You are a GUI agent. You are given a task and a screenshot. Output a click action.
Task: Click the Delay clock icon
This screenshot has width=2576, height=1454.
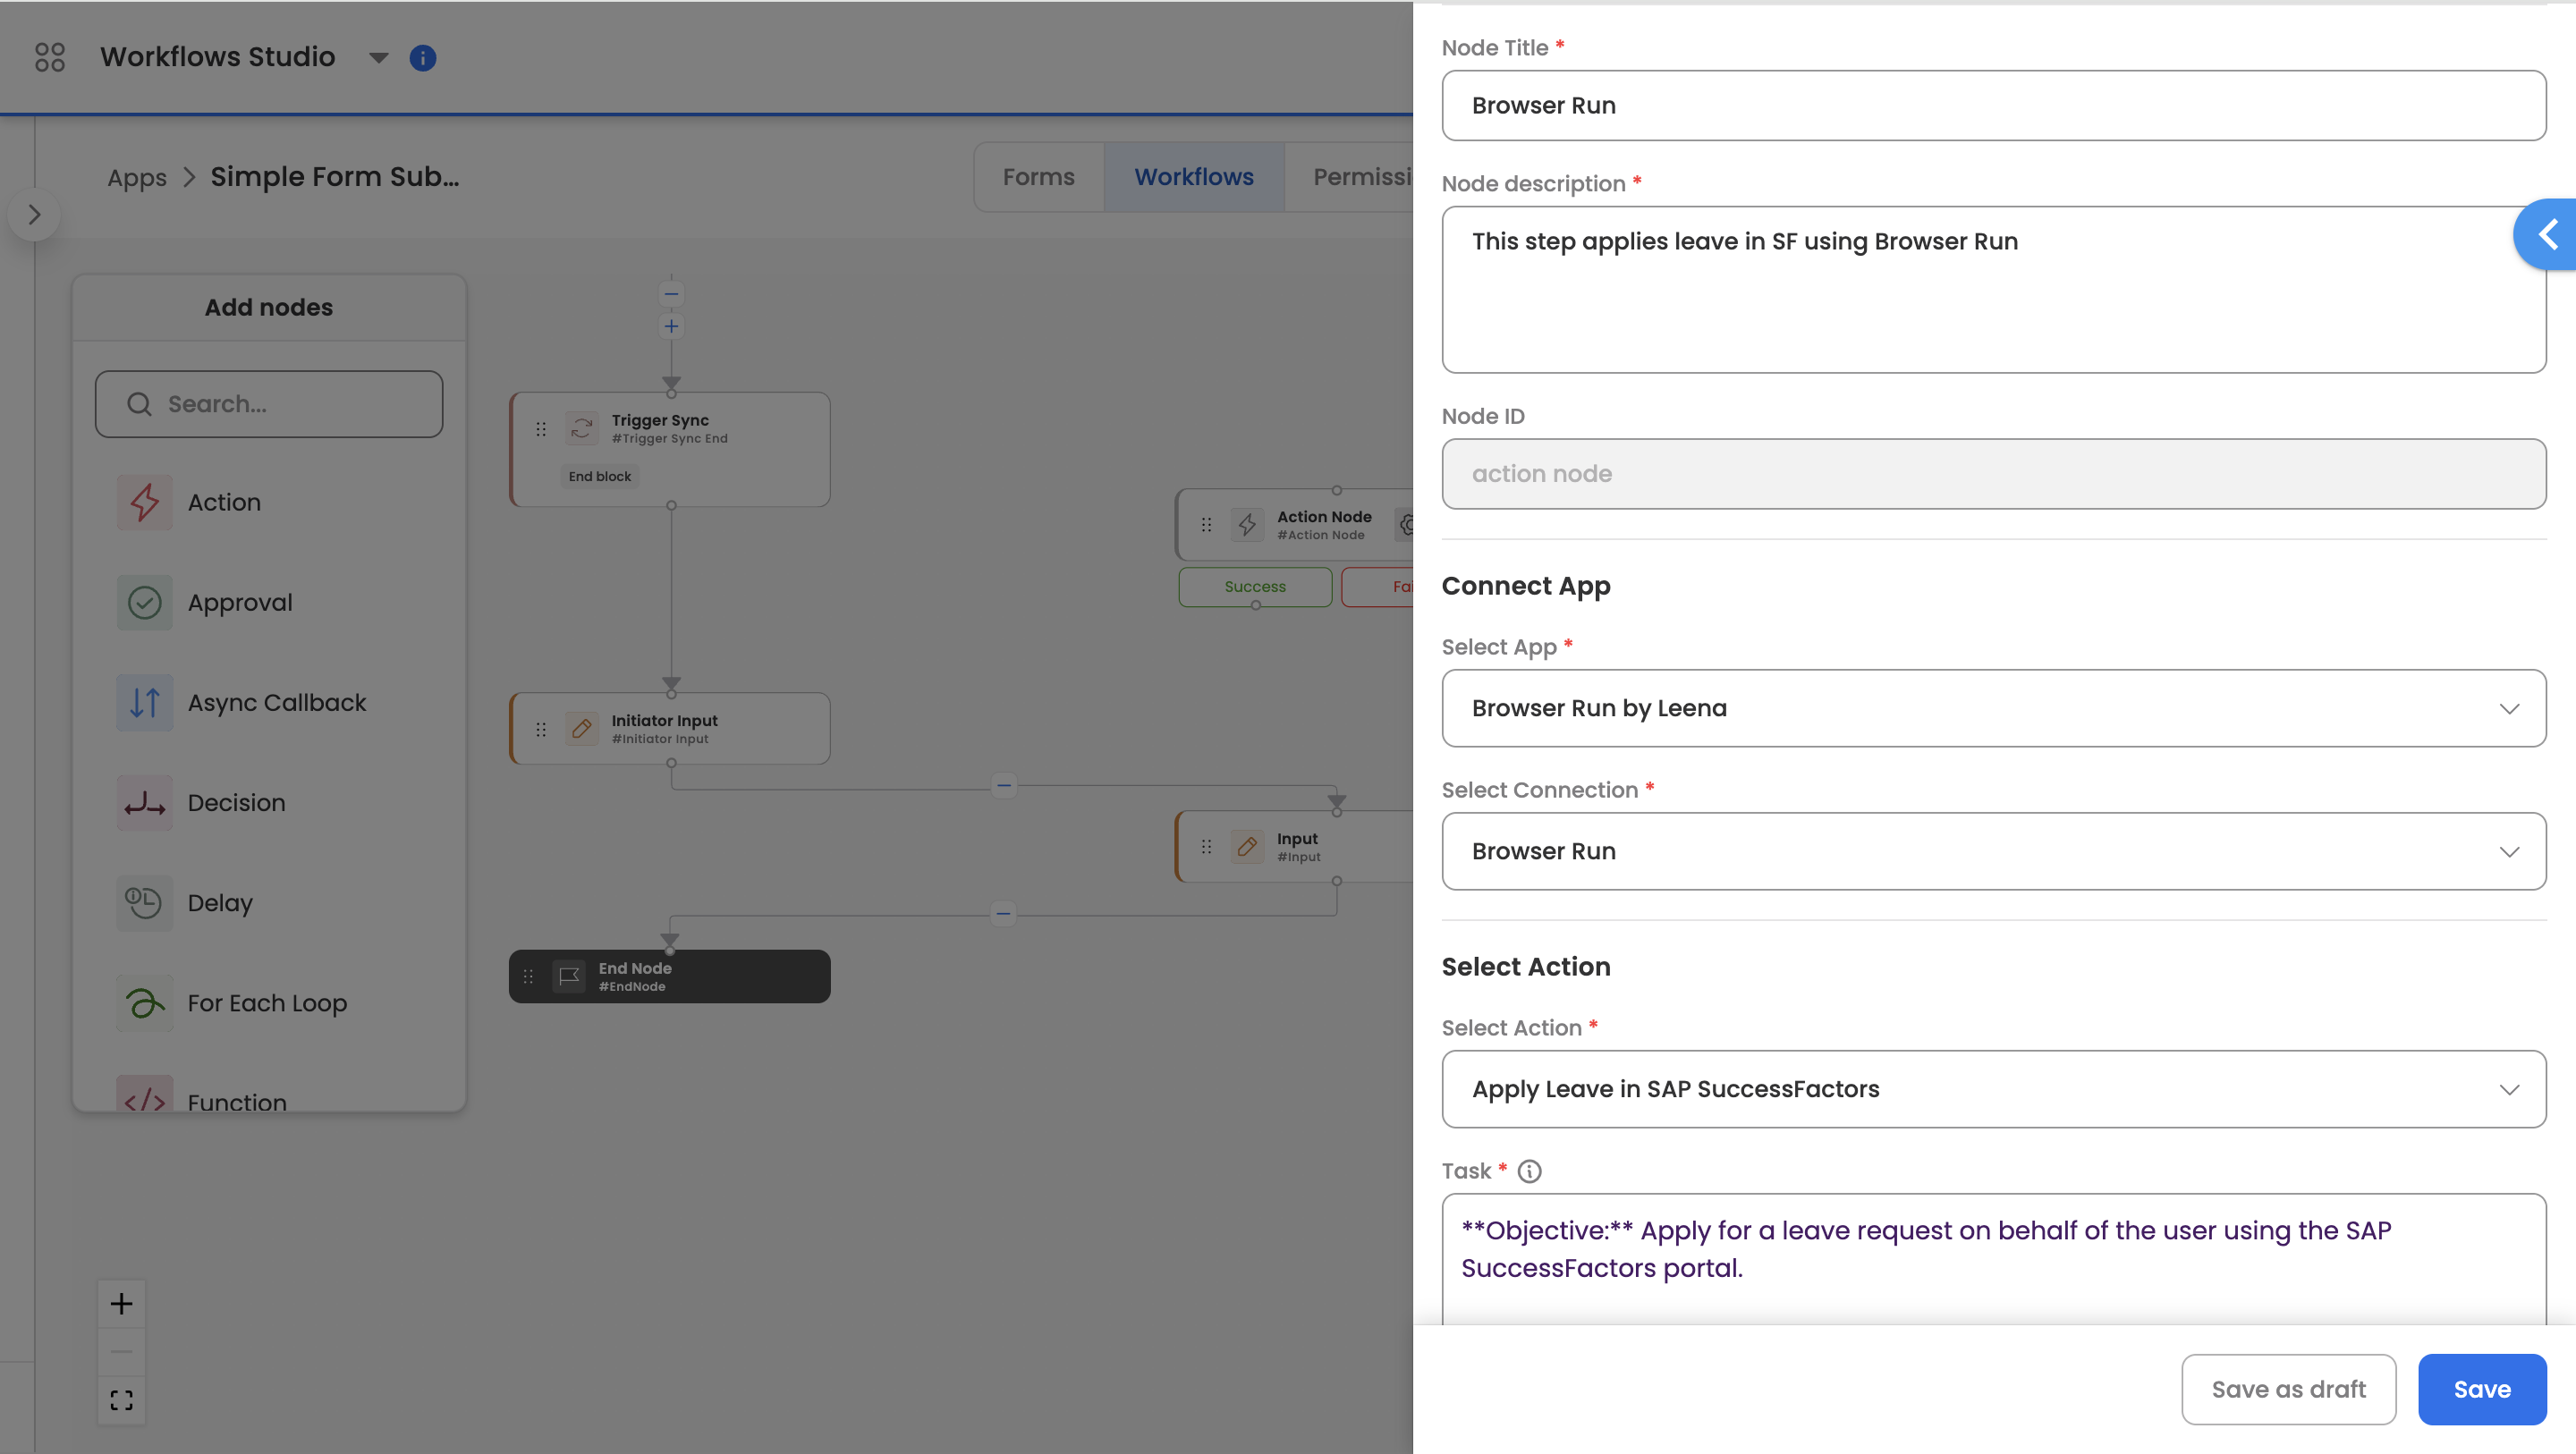144,902
